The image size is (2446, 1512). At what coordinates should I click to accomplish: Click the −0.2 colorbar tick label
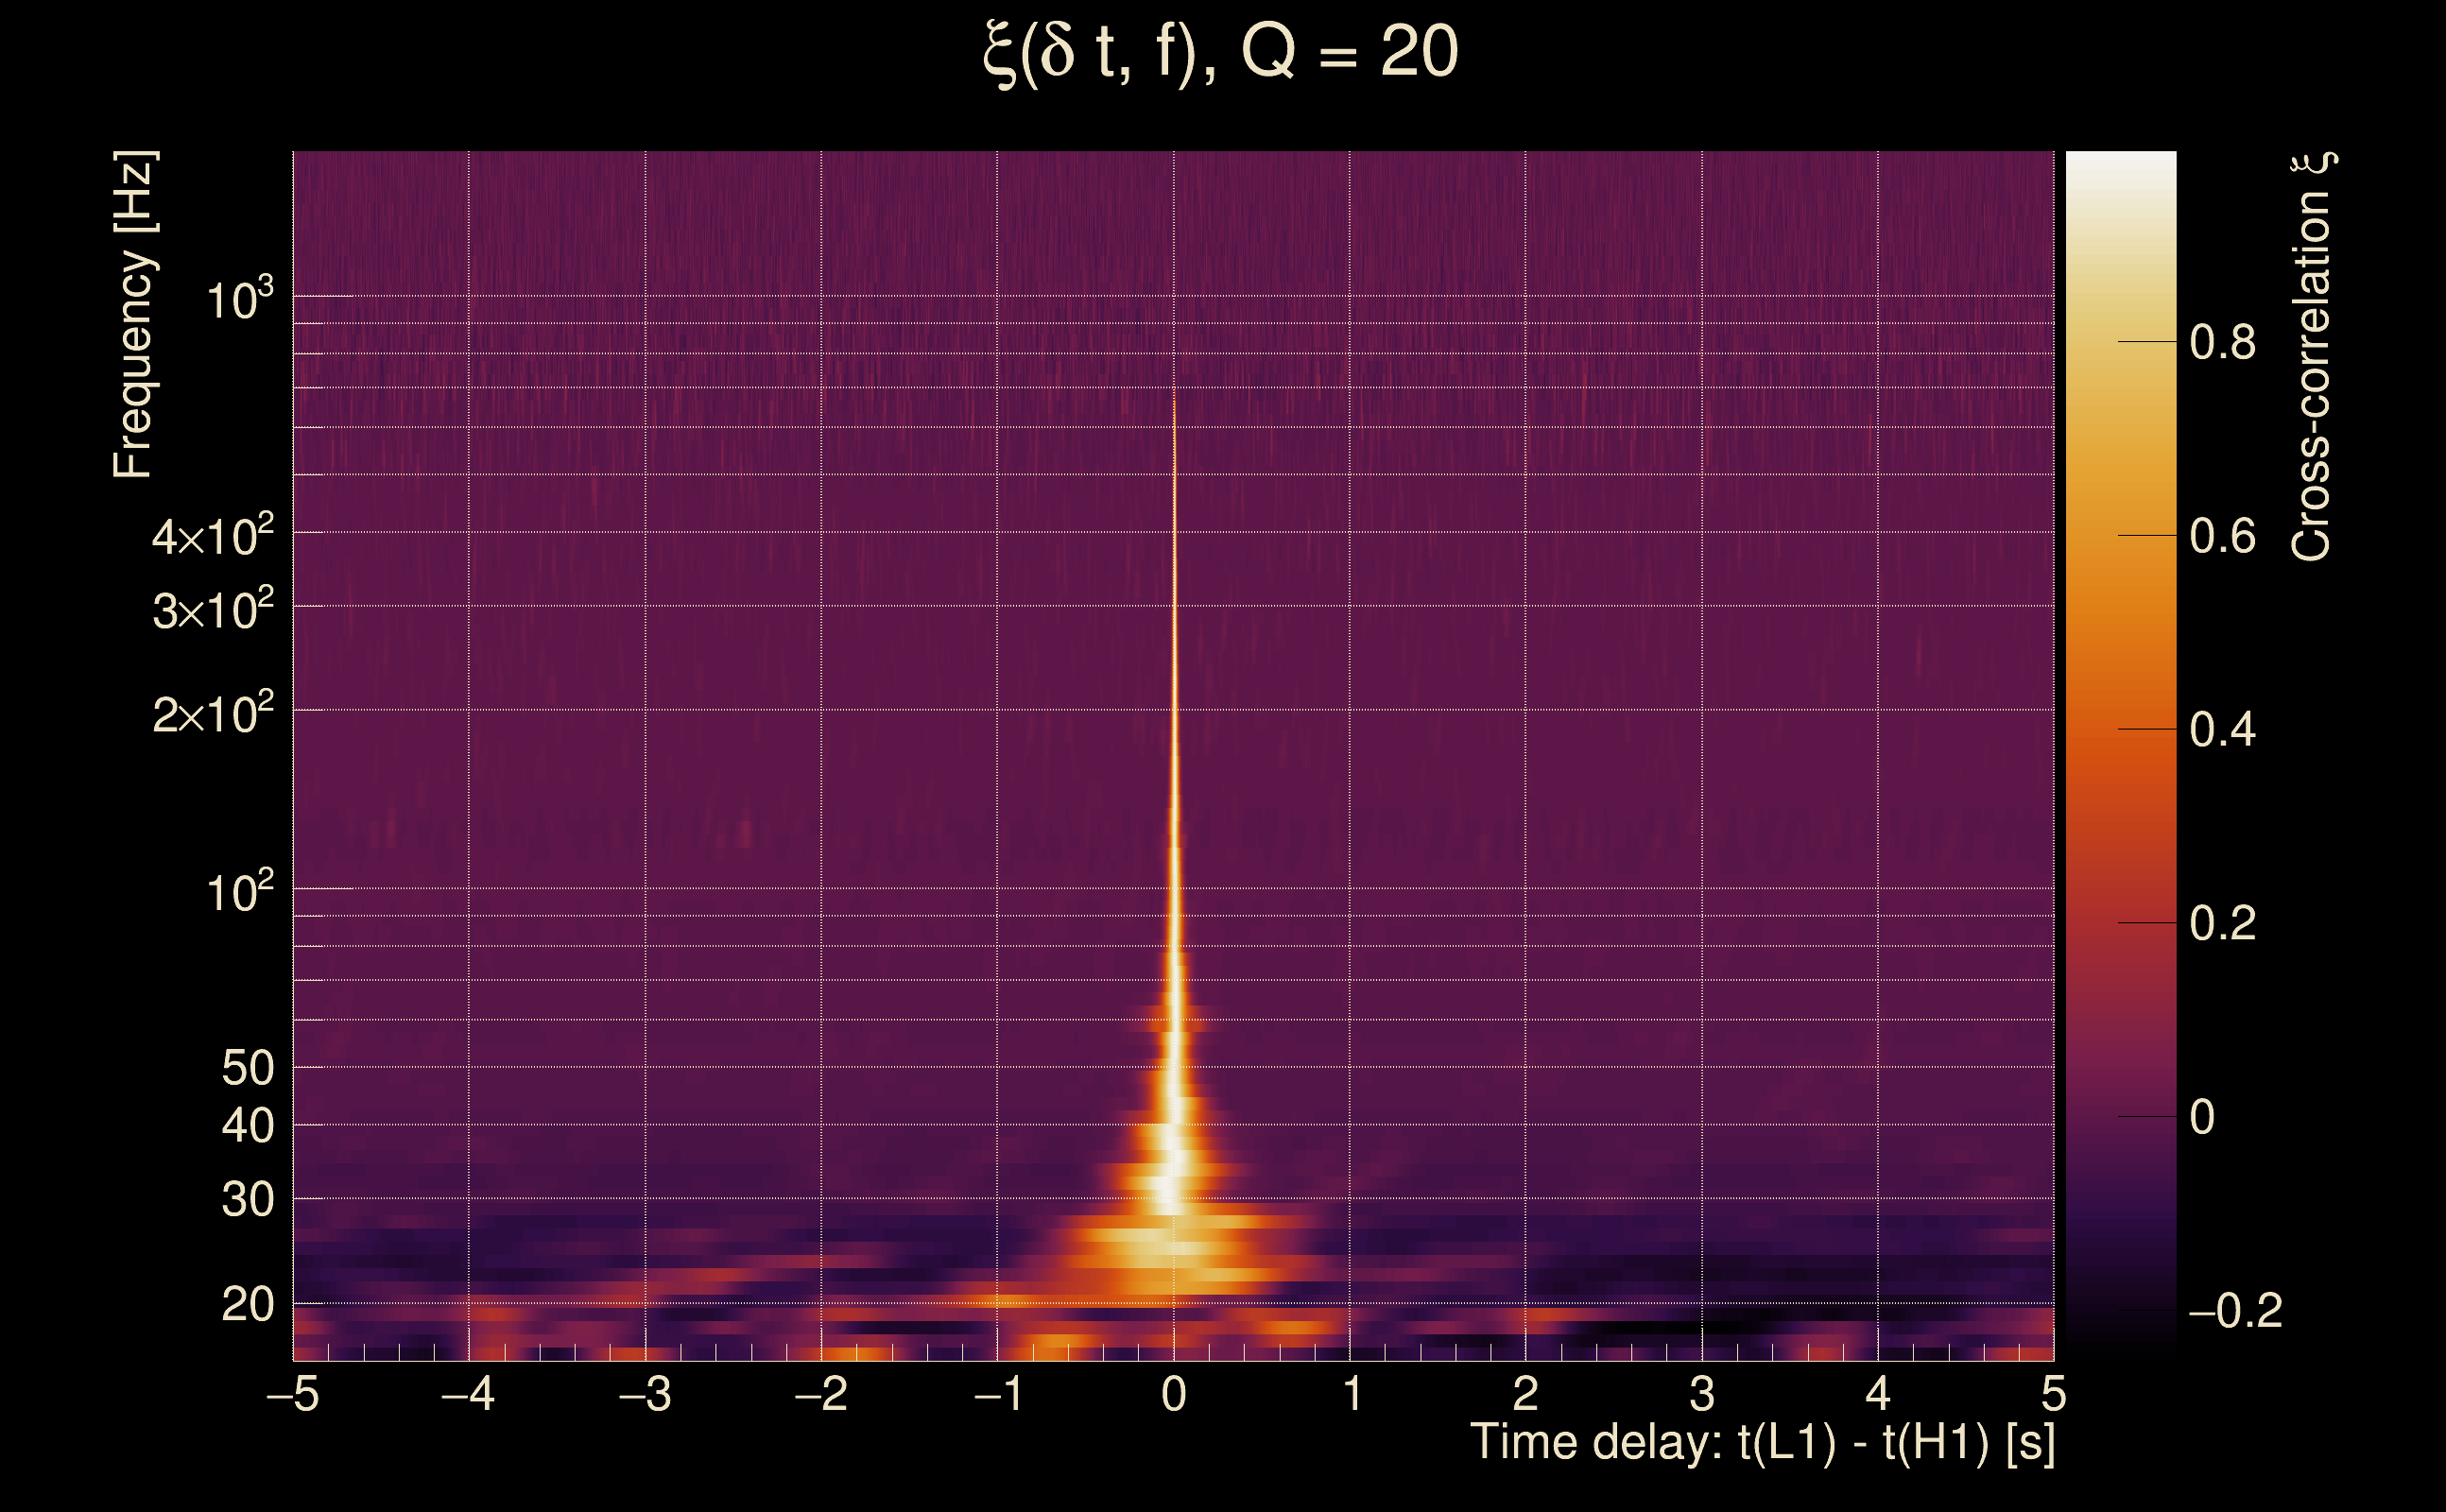[x=2235, y=1311]
